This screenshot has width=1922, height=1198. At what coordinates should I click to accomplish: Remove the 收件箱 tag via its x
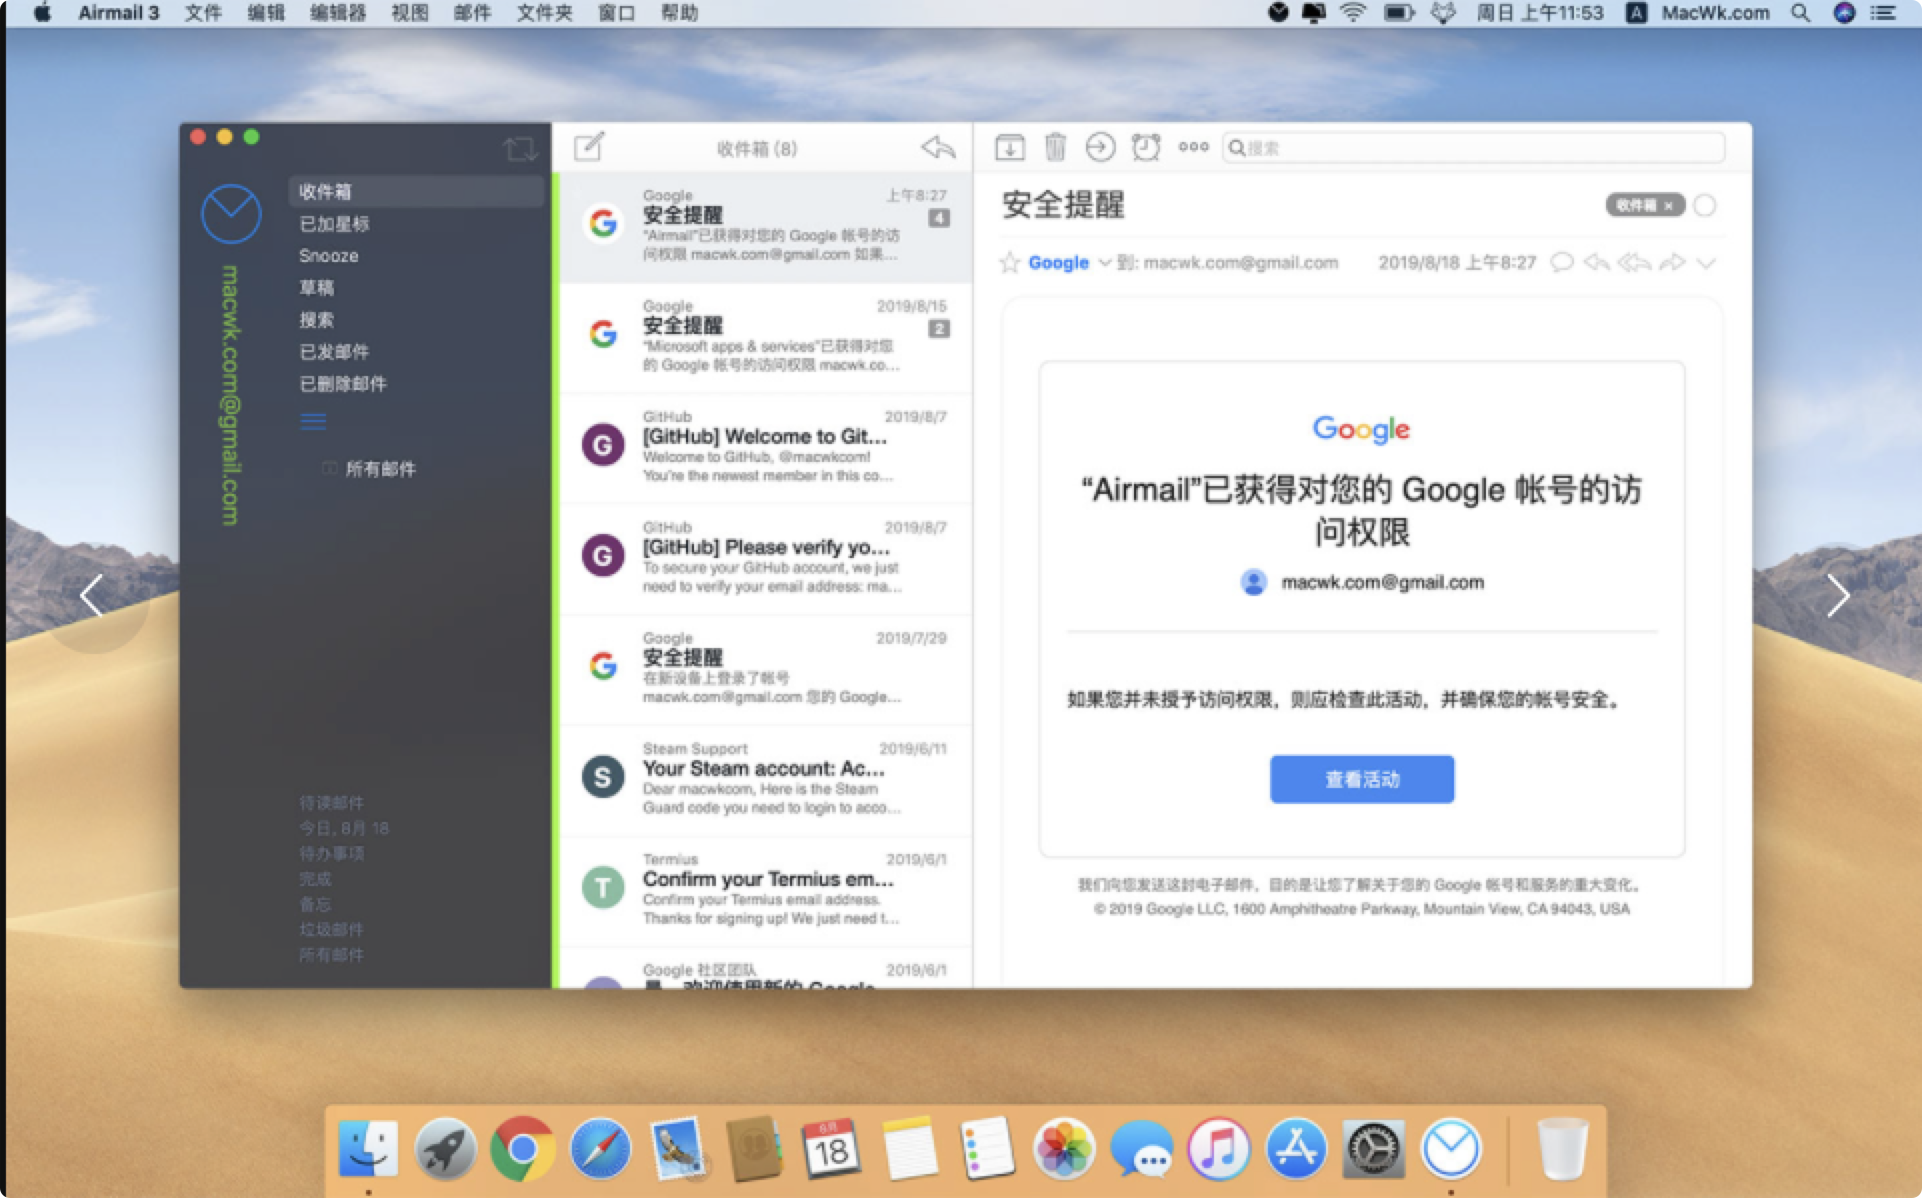(x=1668, y=206)
